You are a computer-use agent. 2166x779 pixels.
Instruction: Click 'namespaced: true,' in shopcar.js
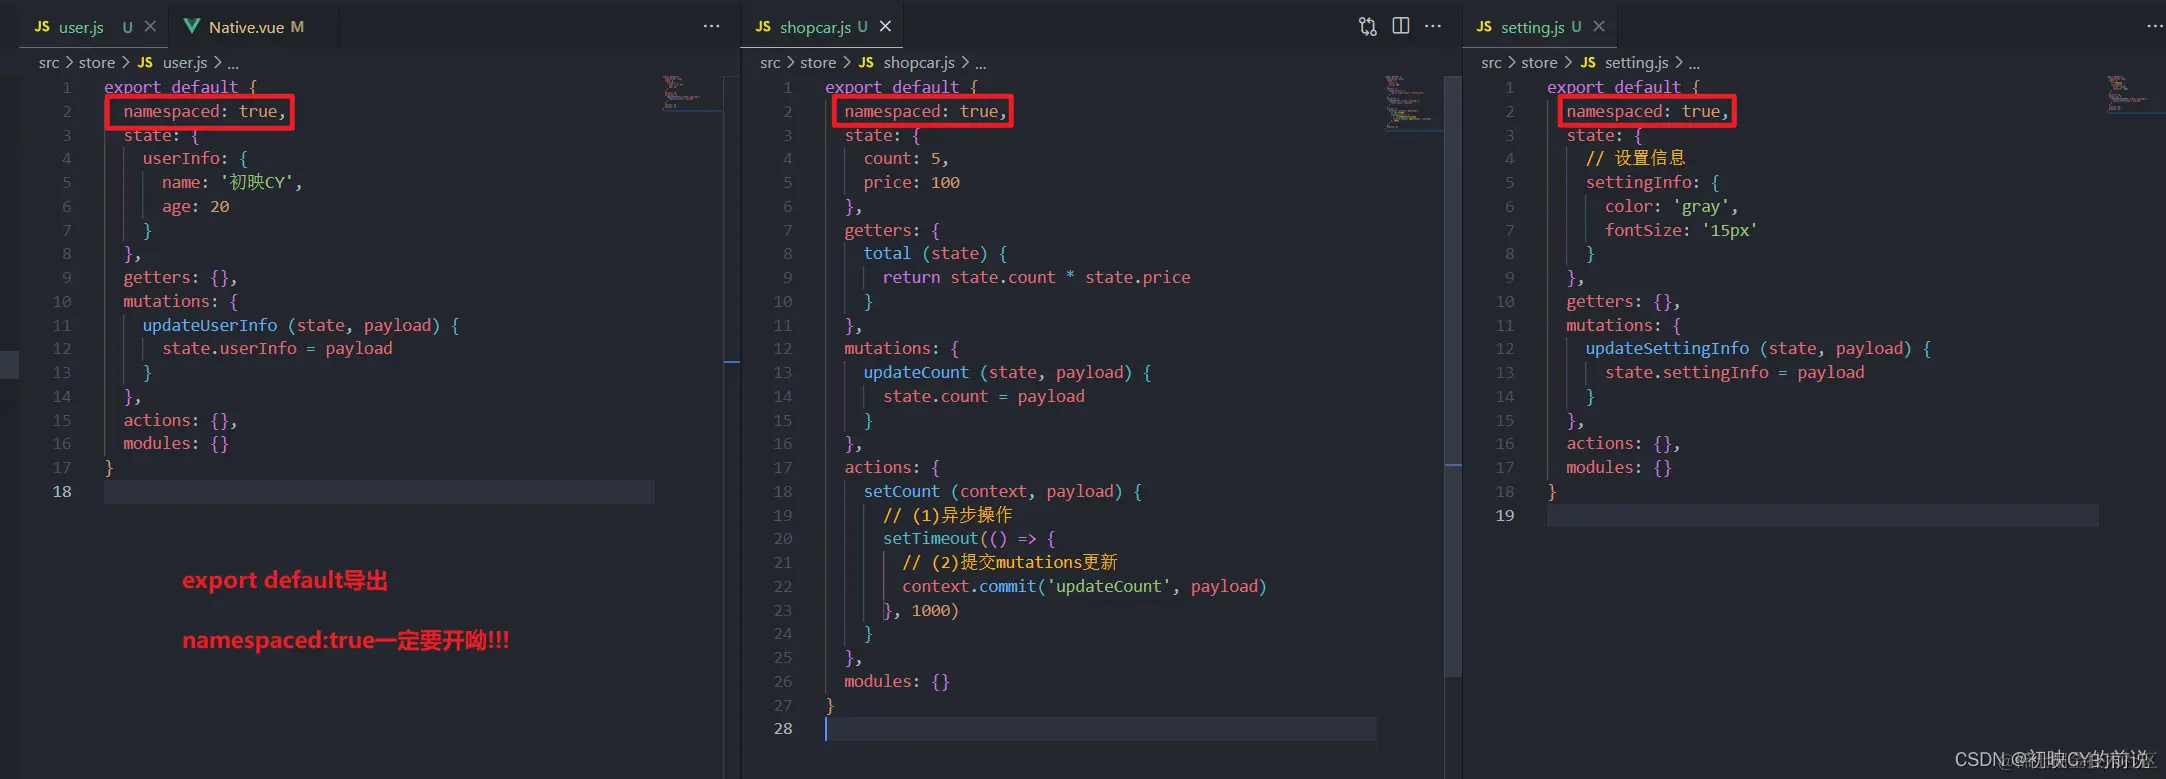[925, 111]
